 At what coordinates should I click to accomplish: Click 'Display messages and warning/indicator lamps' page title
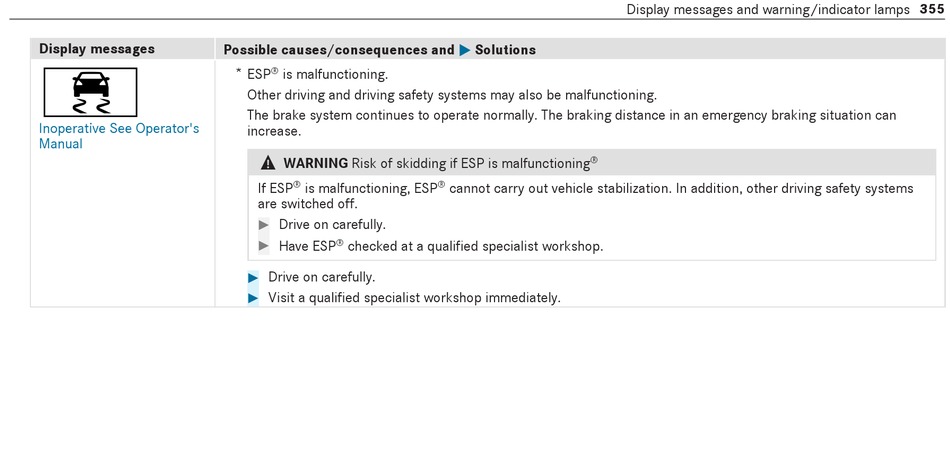pyautogui.click(x=768, y=9)
